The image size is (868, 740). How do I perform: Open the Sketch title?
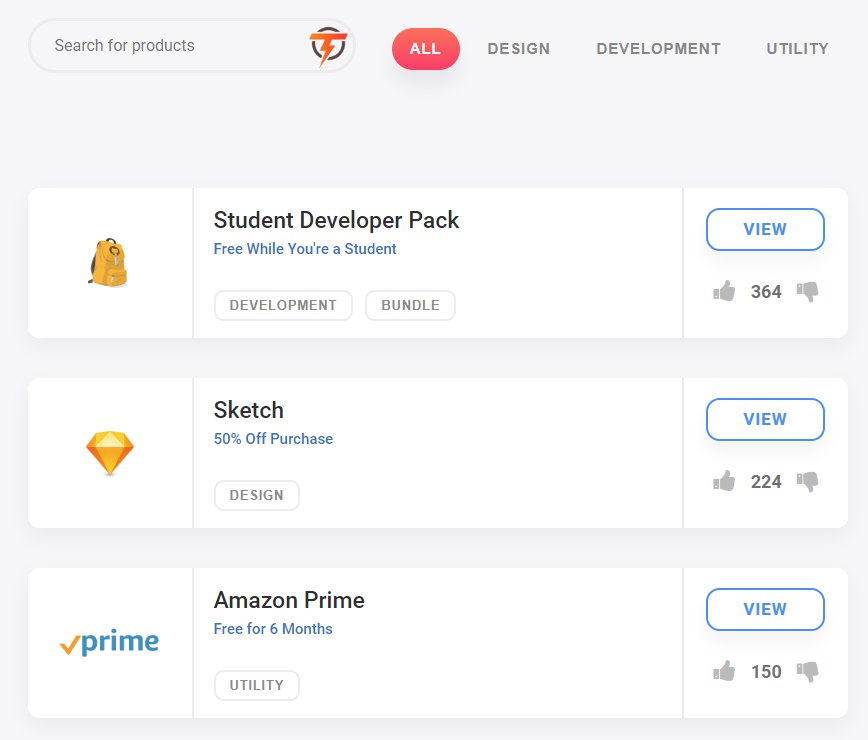point(249,410)
